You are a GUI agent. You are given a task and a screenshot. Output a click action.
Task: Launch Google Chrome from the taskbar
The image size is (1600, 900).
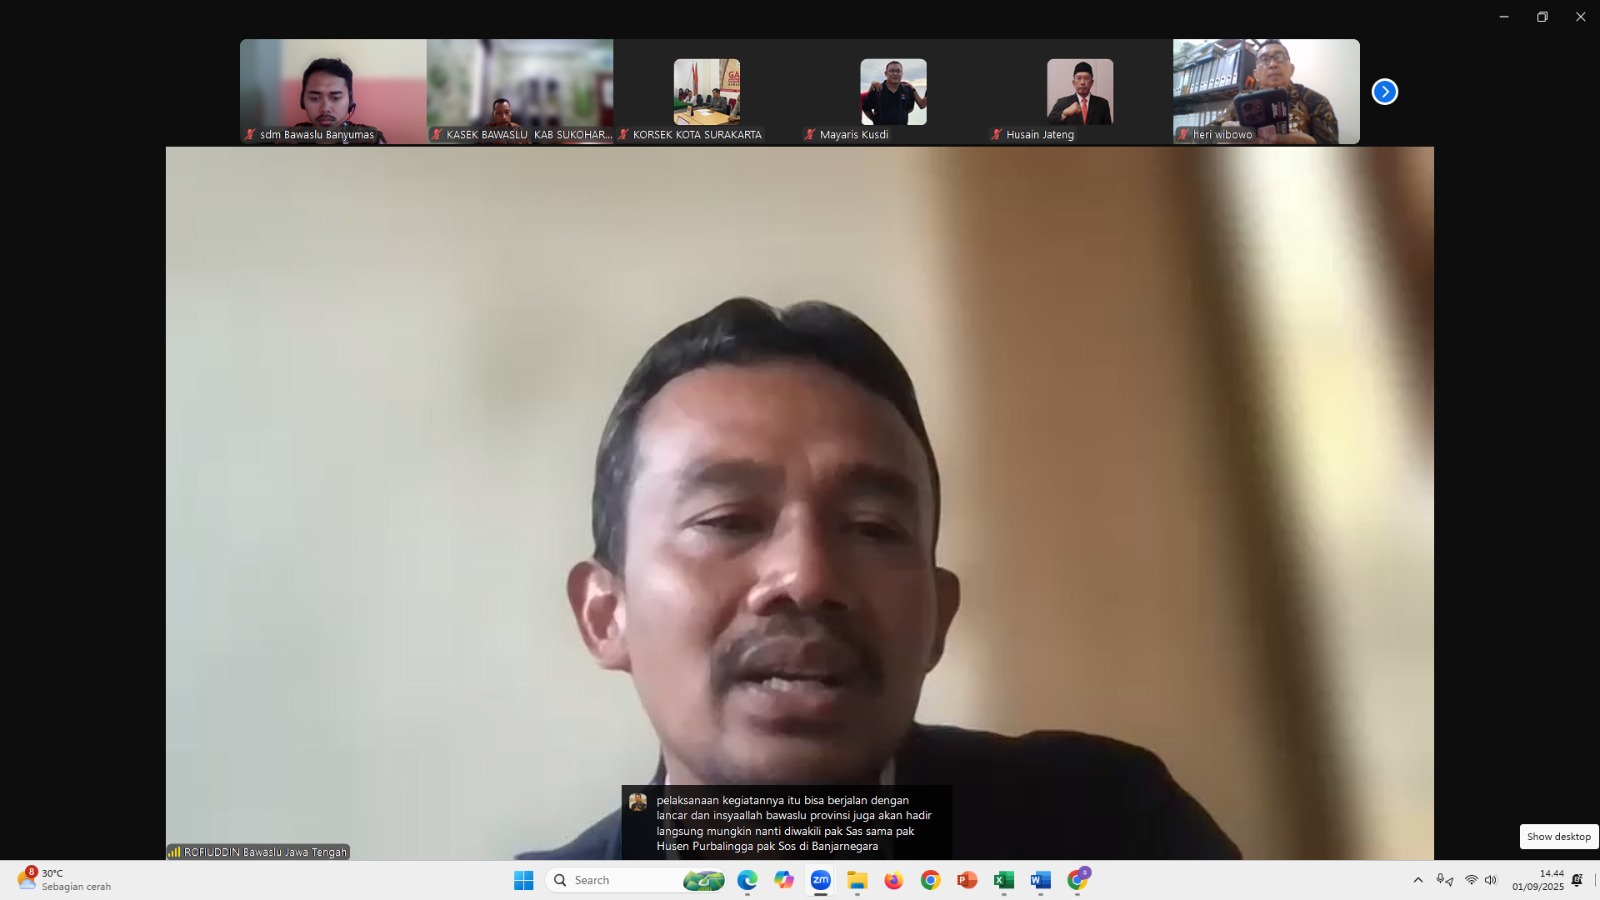tap(930, 881)
